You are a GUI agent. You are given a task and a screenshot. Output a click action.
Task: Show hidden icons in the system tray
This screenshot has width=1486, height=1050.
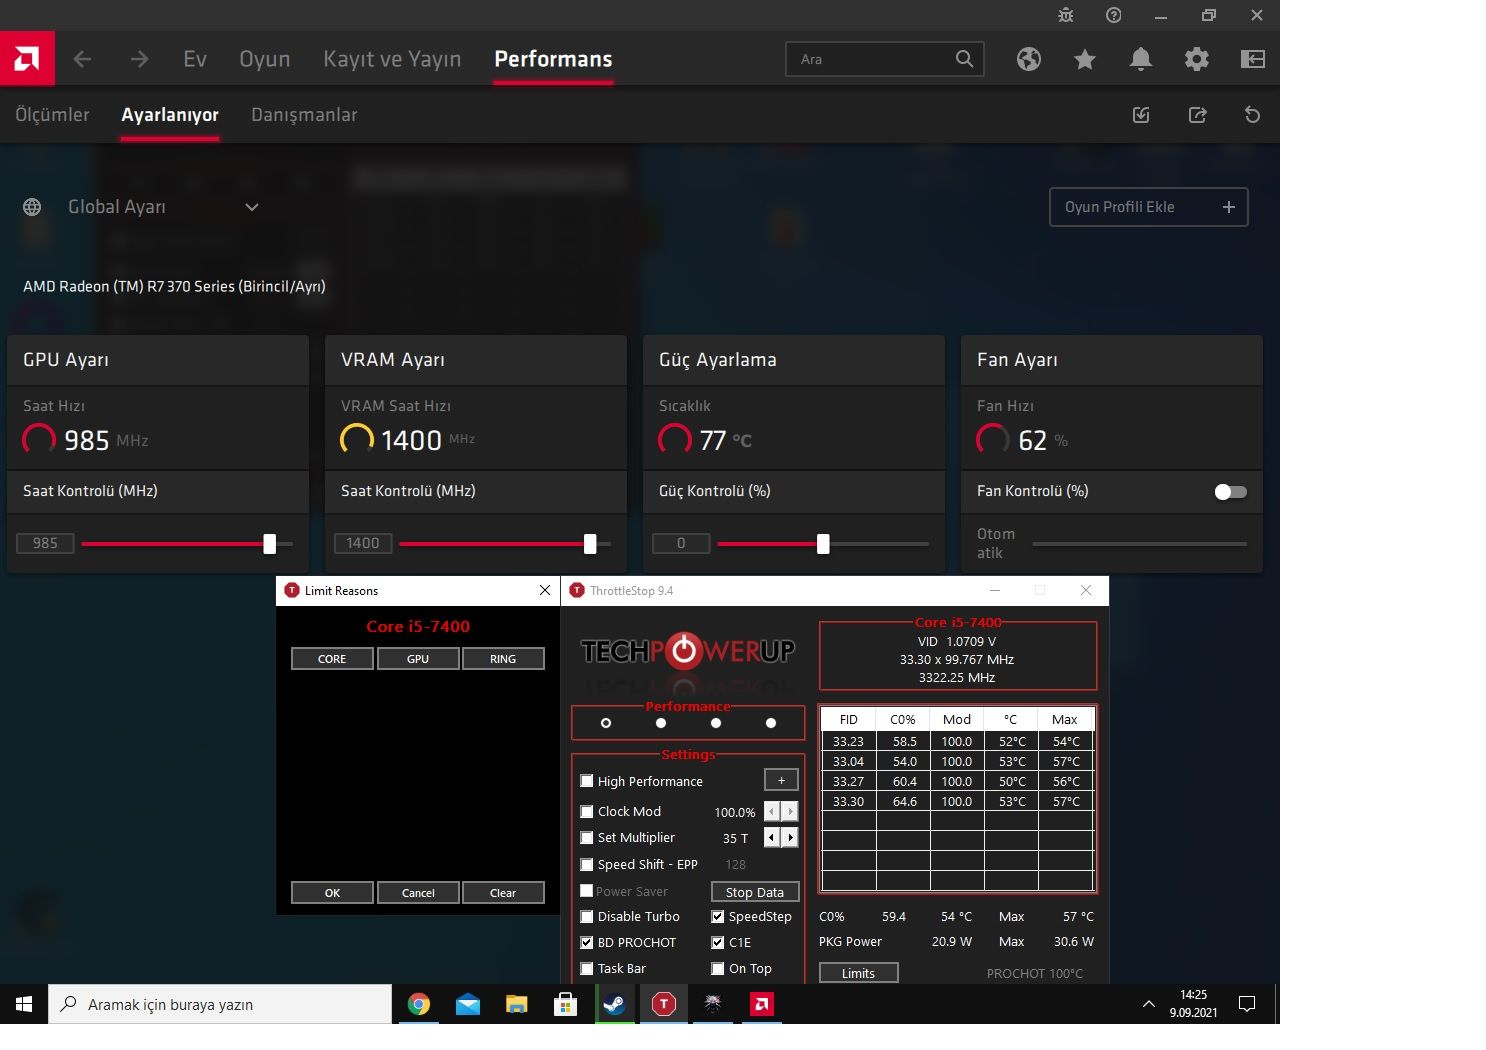coord(1149,1004)
